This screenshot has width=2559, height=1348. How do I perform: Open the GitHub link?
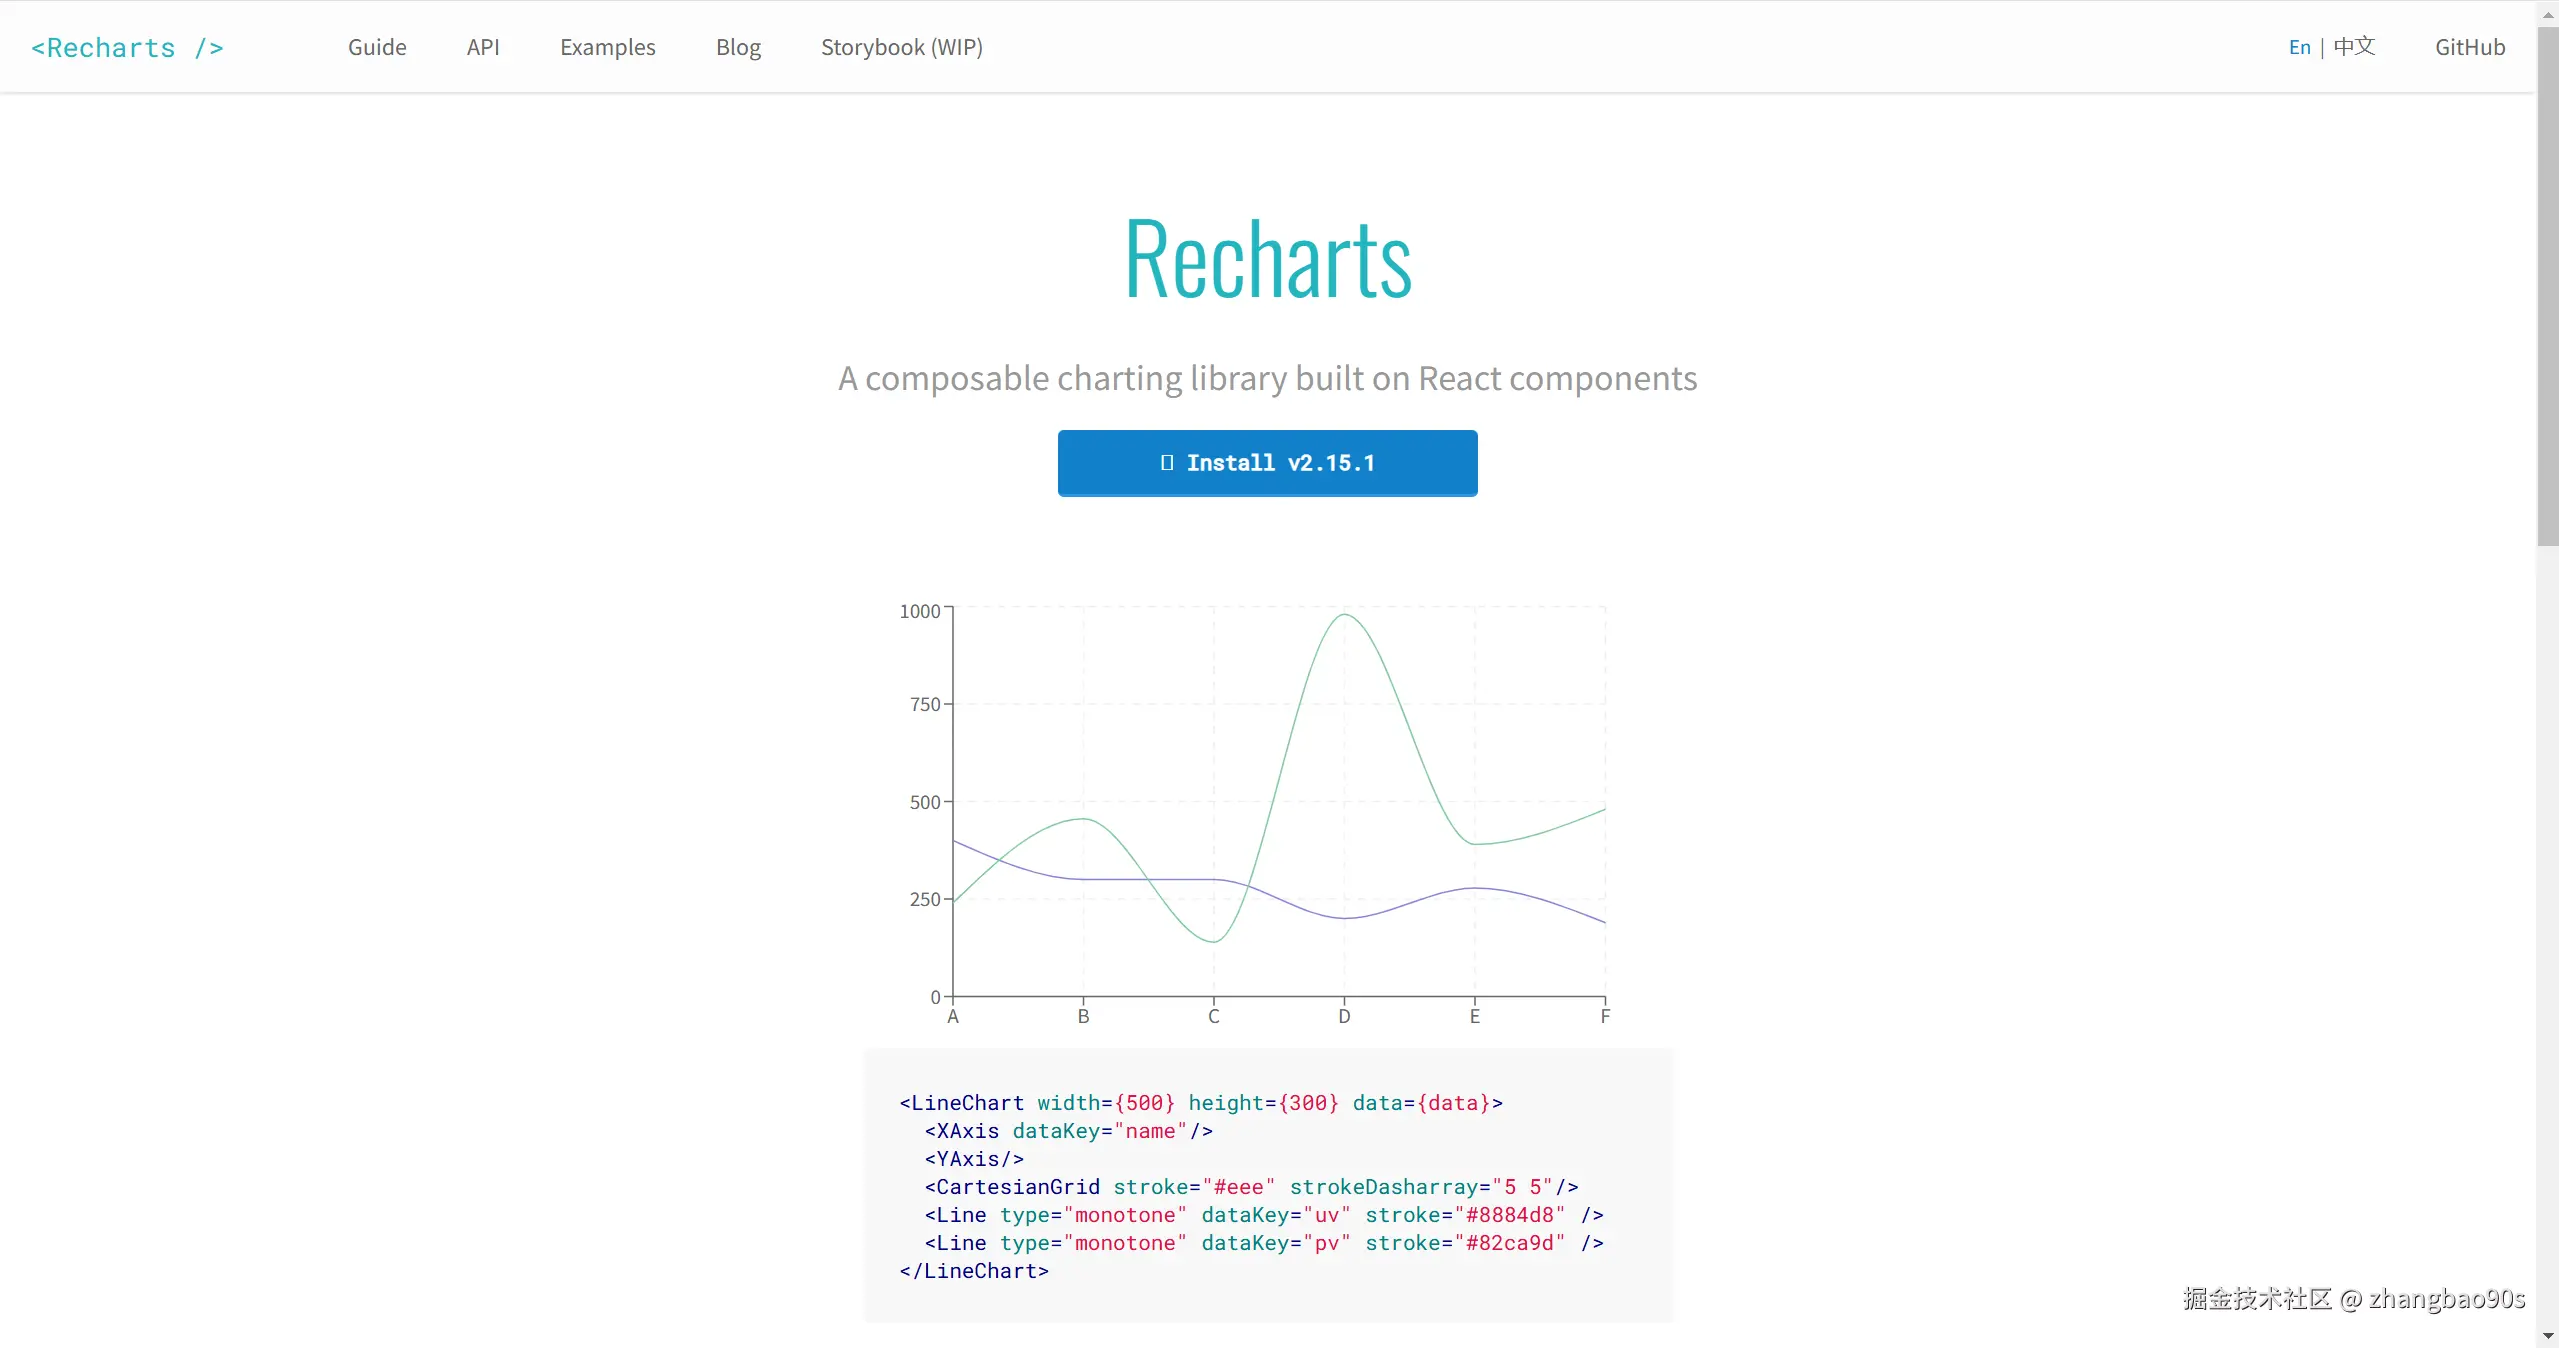point(2469,47)
